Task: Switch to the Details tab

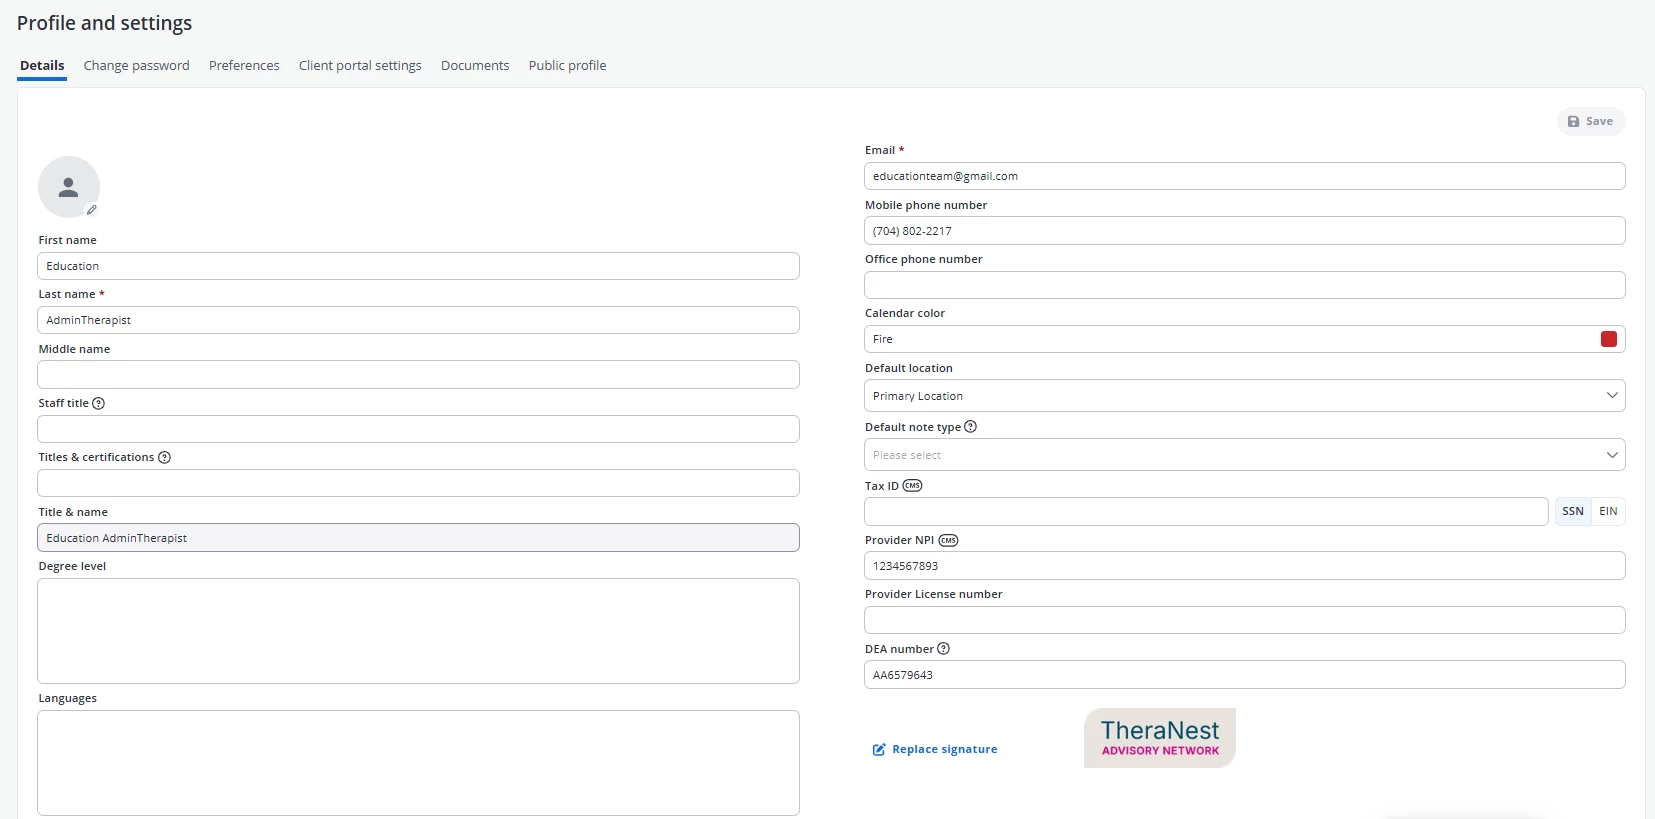Action: [42, 65]
